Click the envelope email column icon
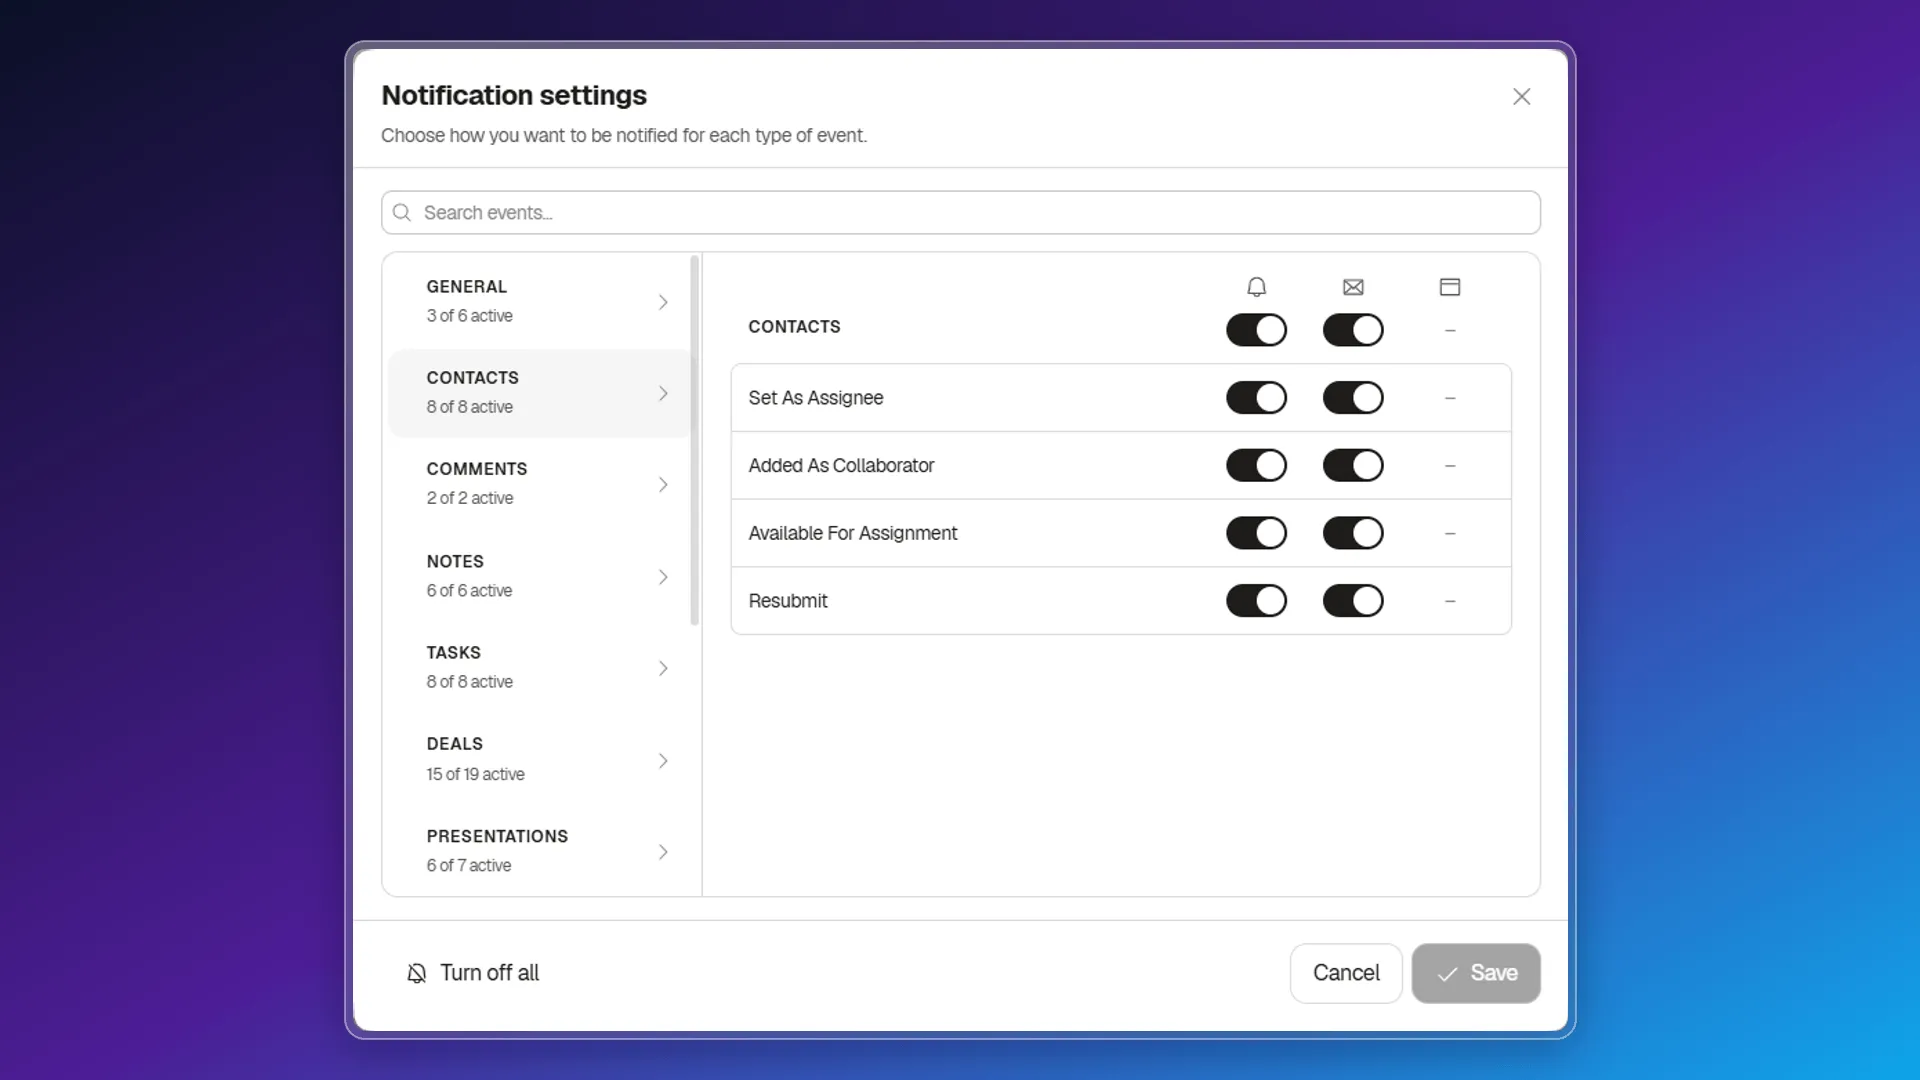Screen dimensions: 1920x1080 tap(1353, 287)
